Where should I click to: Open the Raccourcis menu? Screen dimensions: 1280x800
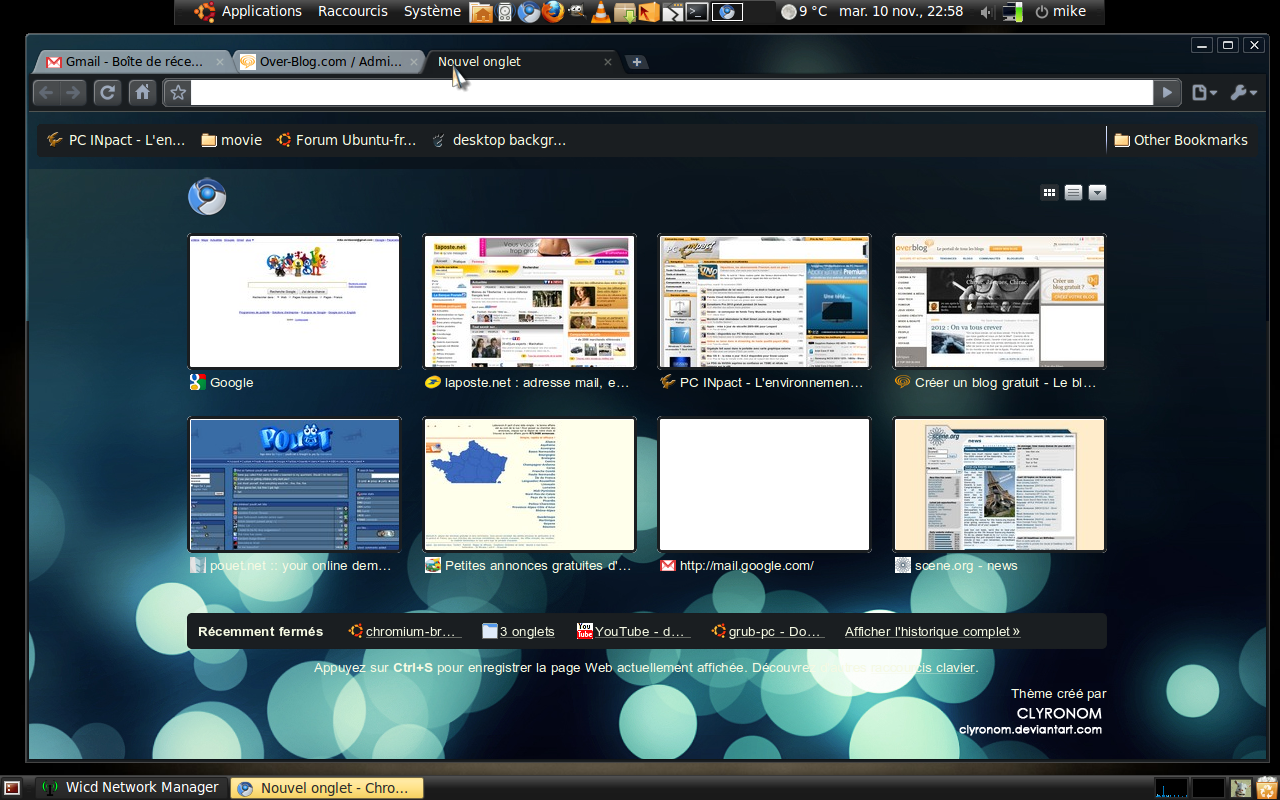click(x=352, y=11)
